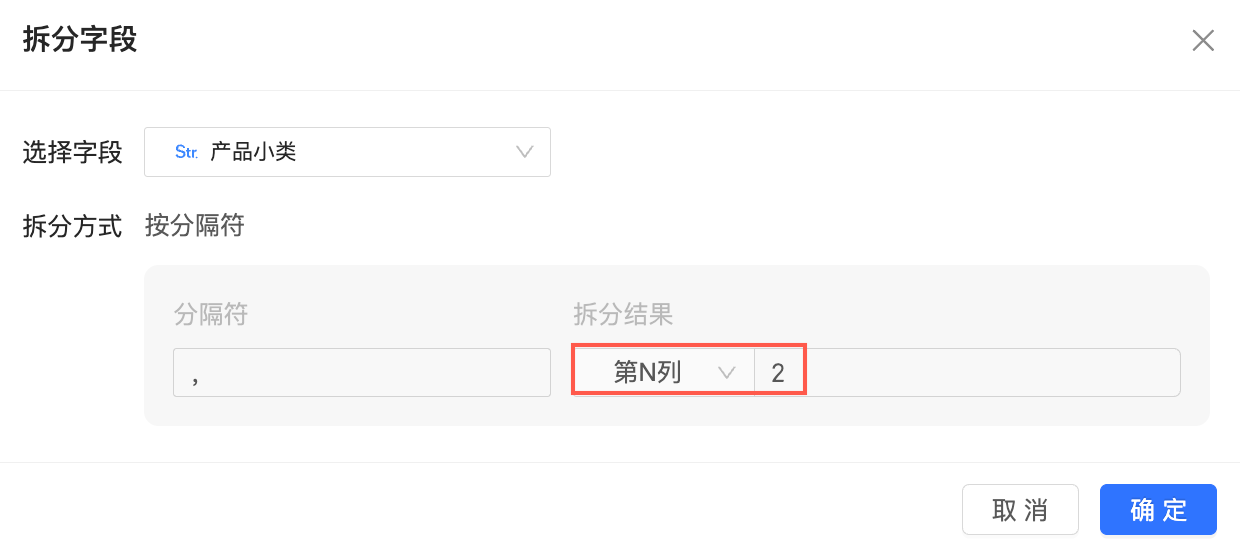Viewport: 1240px width, 546px height.
Task: Click the 取消 button
Action: click(x=1020, y=510)
